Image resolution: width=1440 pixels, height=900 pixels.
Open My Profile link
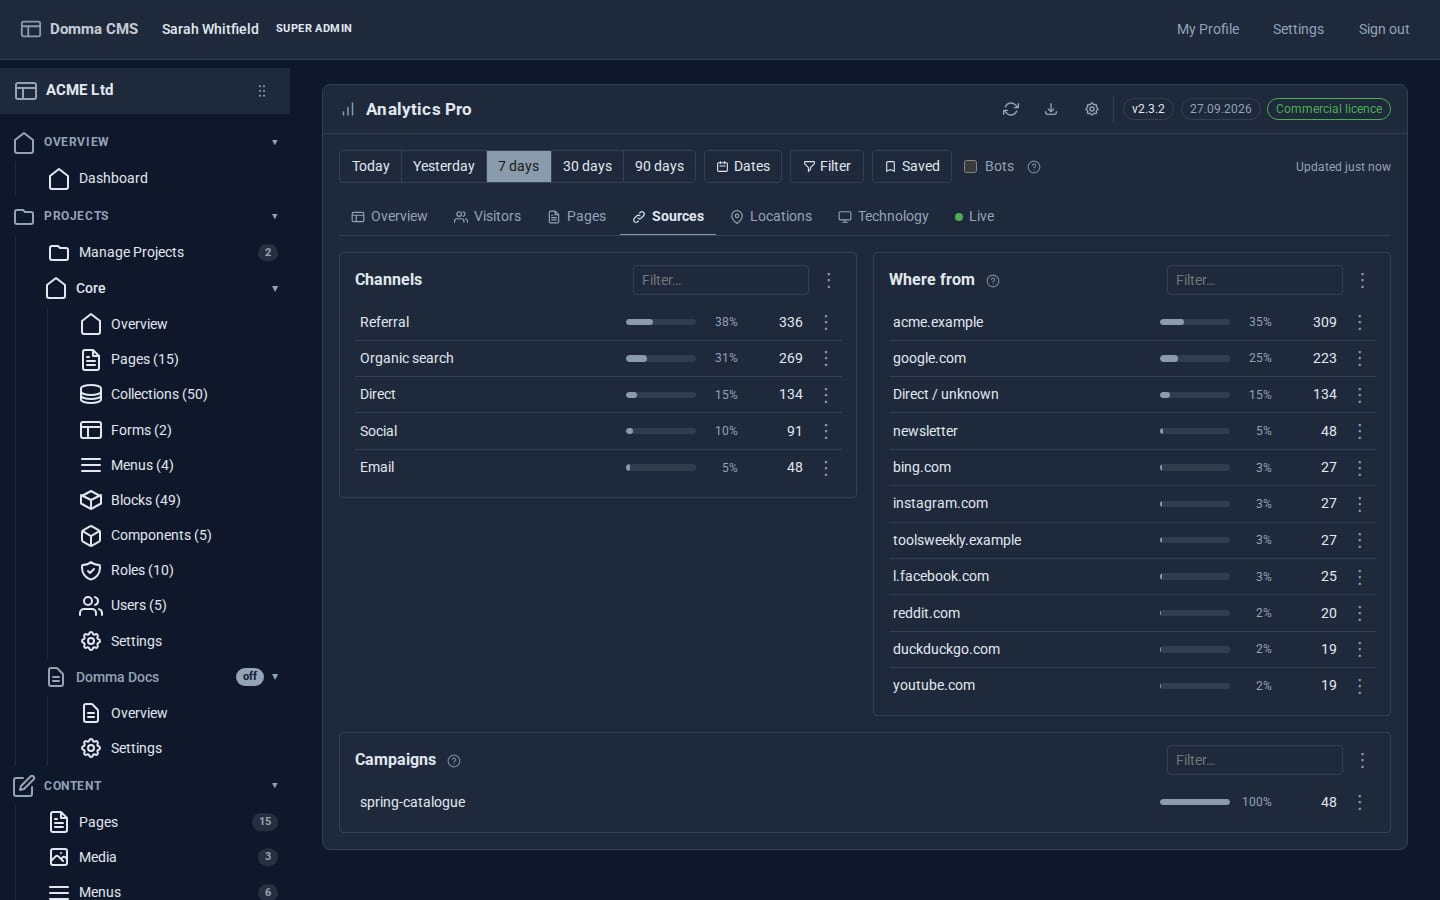(1208, 29)
